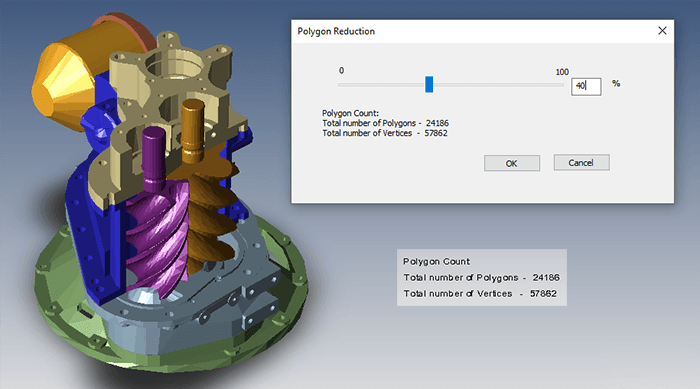Image resolution: width=700 pixels, height=389 pixels.
Task: Confirm polygon reduction with OK button
Action: tap(512, 163)
